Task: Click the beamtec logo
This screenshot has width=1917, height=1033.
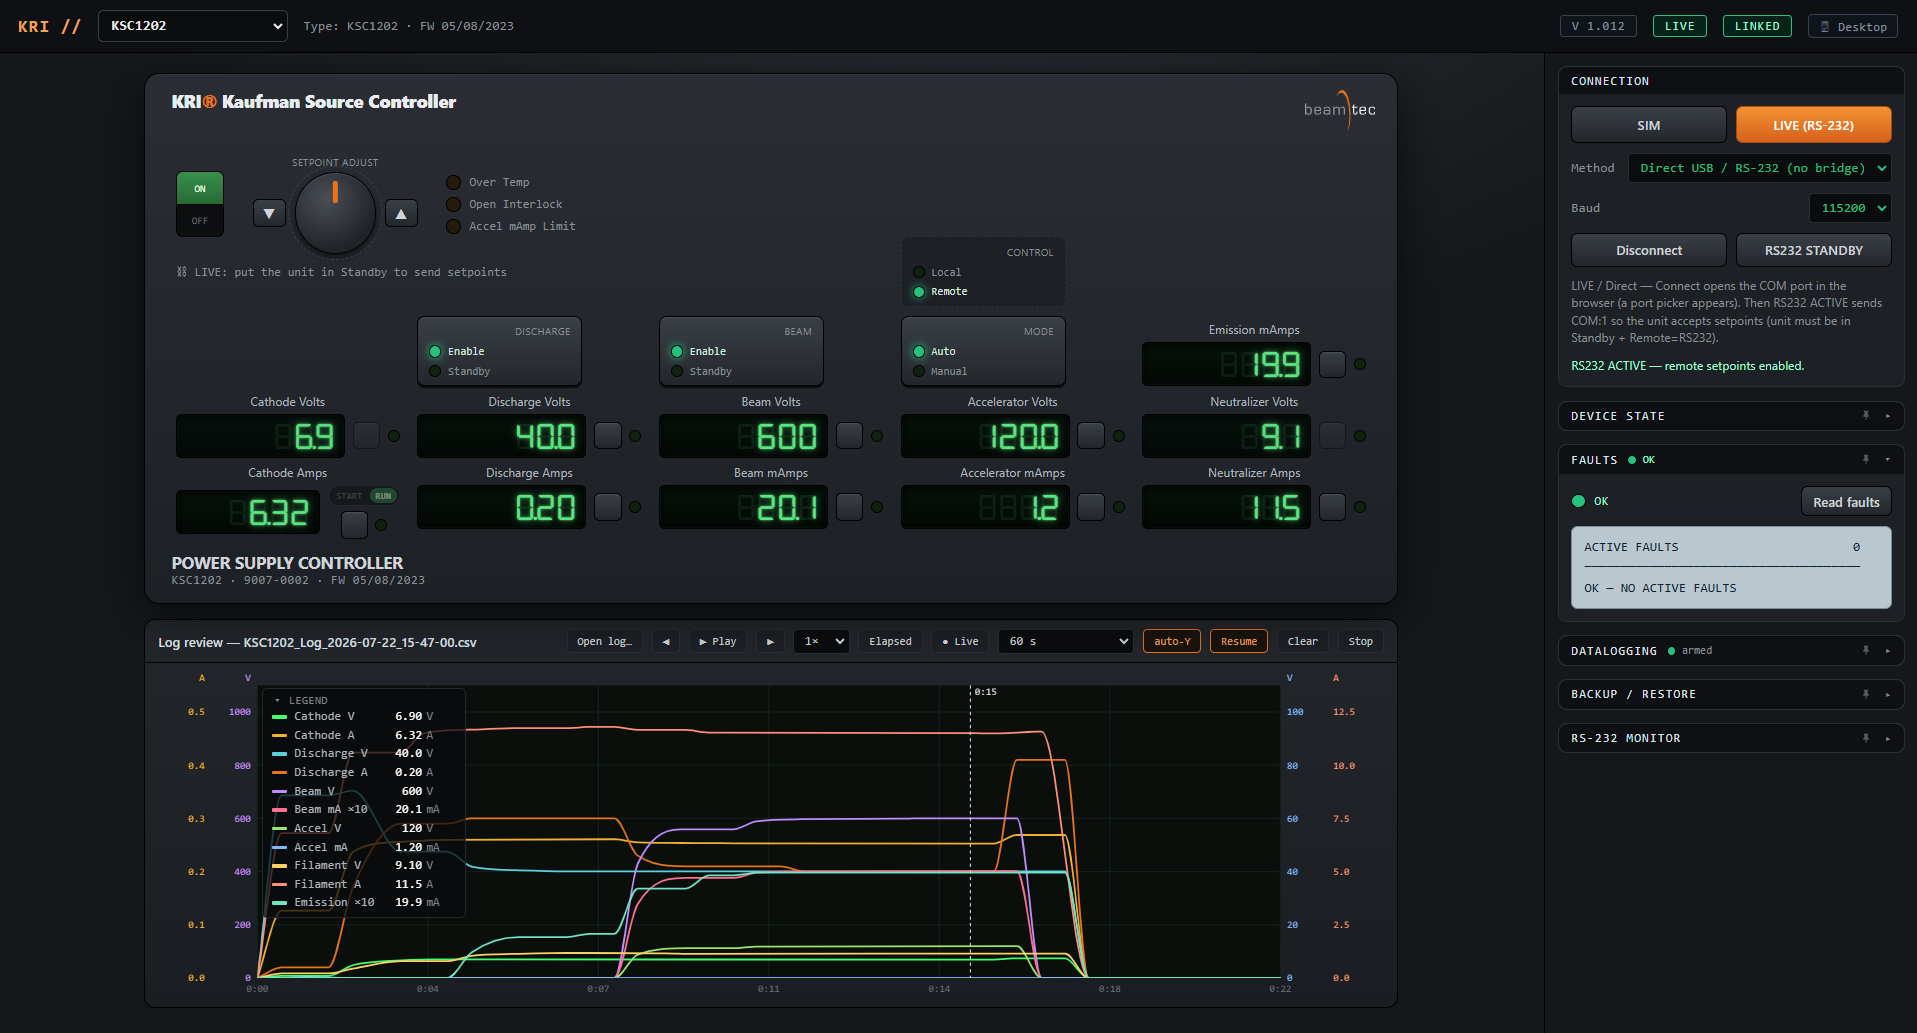Action: [1340, 110]
